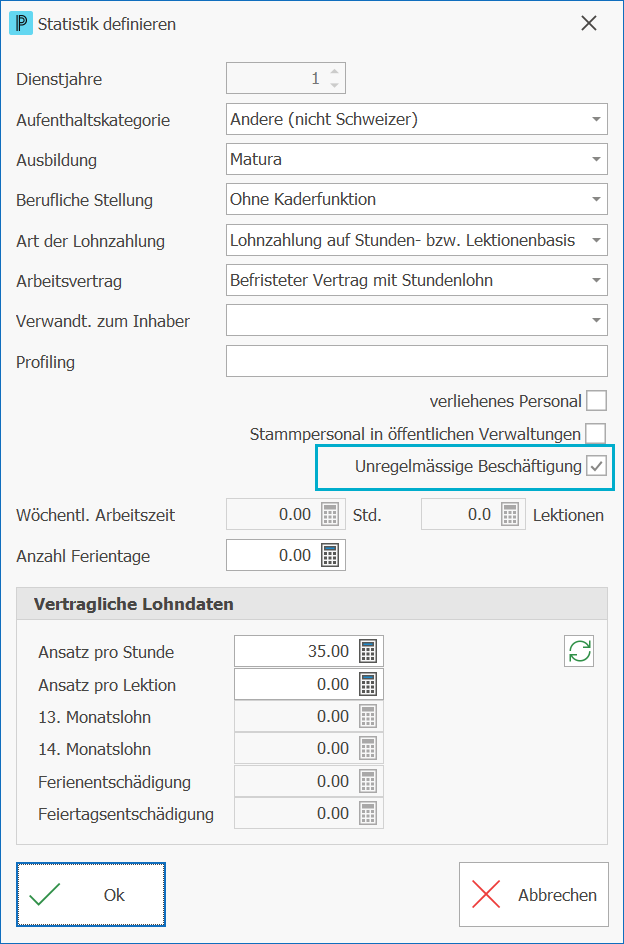
Task: Toggle Stammpersonal in öffentlichen Verwaltungen checkbox
Action: coord(596,433)
